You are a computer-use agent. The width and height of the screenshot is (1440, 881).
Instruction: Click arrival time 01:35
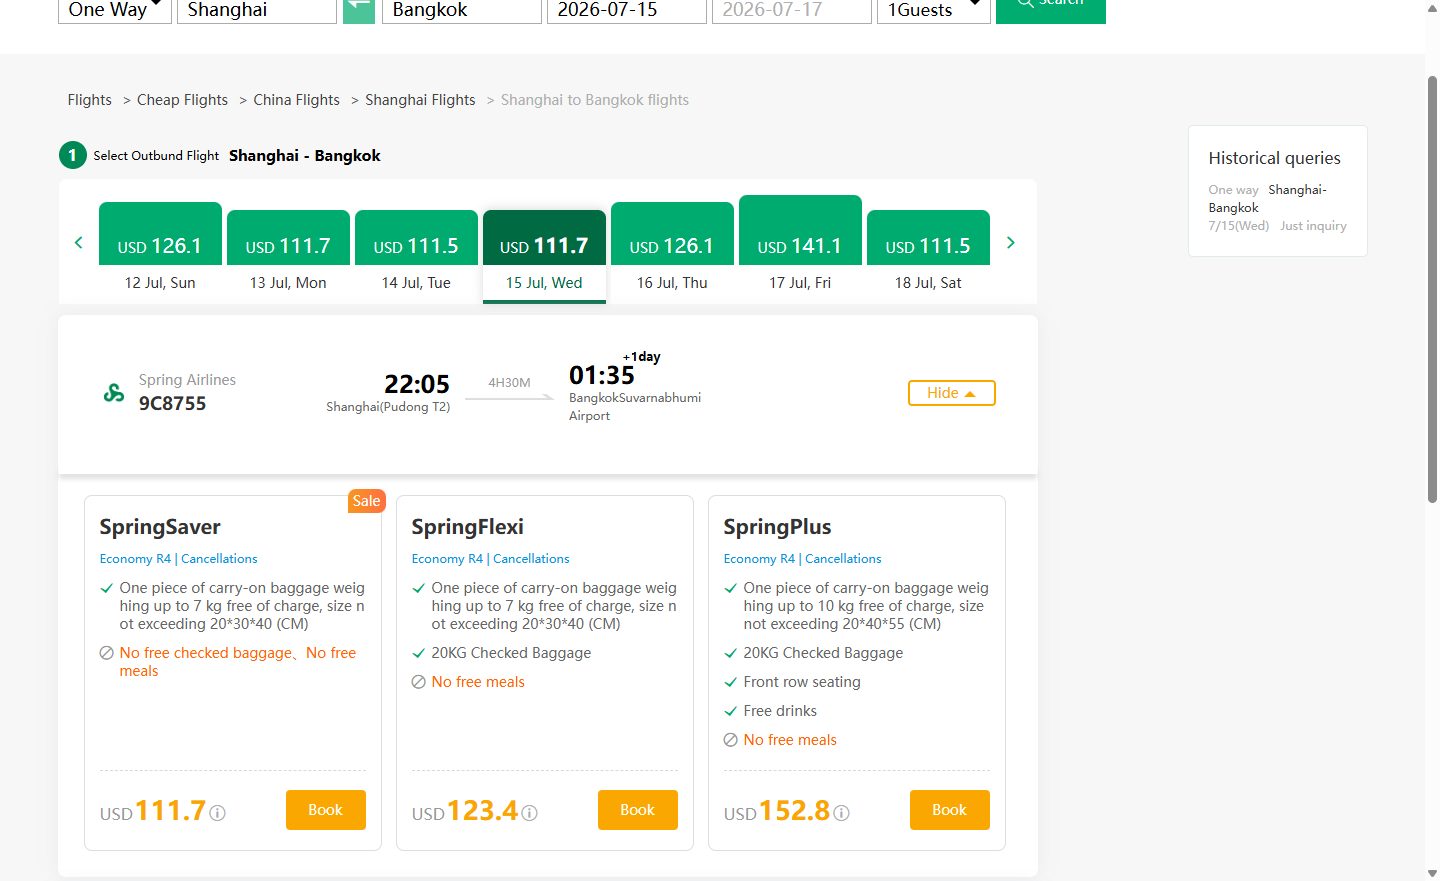(602, 375)
